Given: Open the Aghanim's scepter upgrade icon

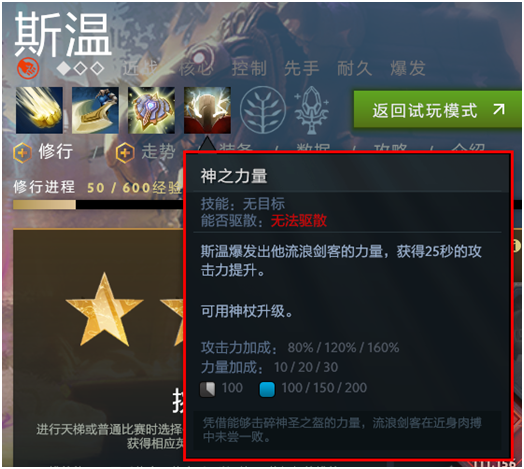Looking at the screenshot, I should pos(311,110).
